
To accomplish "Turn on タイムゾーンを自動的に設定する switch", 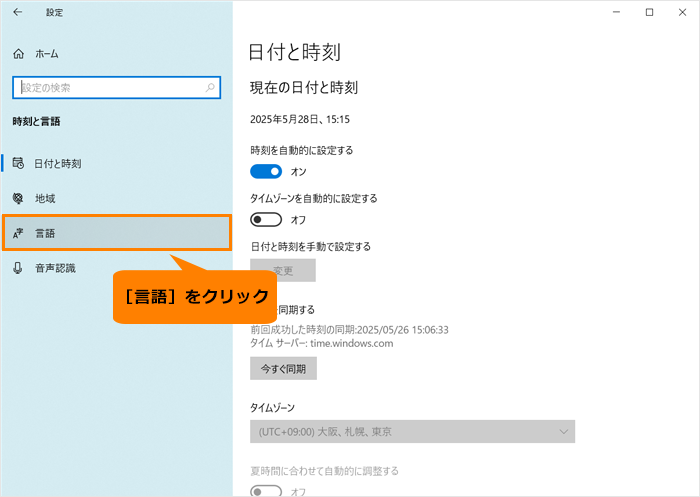I will [x=266, y=220].
